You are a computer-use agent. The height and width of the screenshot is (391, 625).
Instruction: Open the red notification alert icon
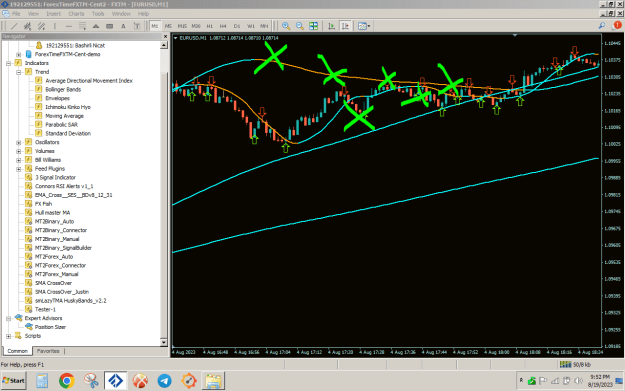(617, 25)
